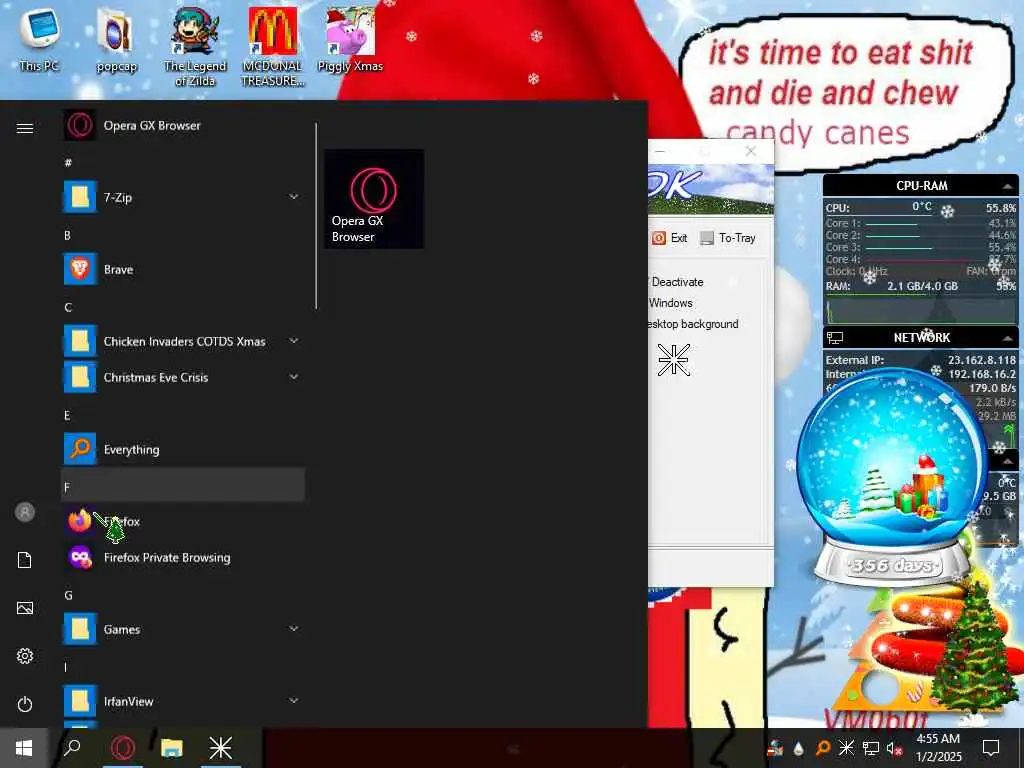Click the snowflake image in snow app window
Viewport: 1024px width, 768px height.
pyautogui.click(x=673, y=360)
